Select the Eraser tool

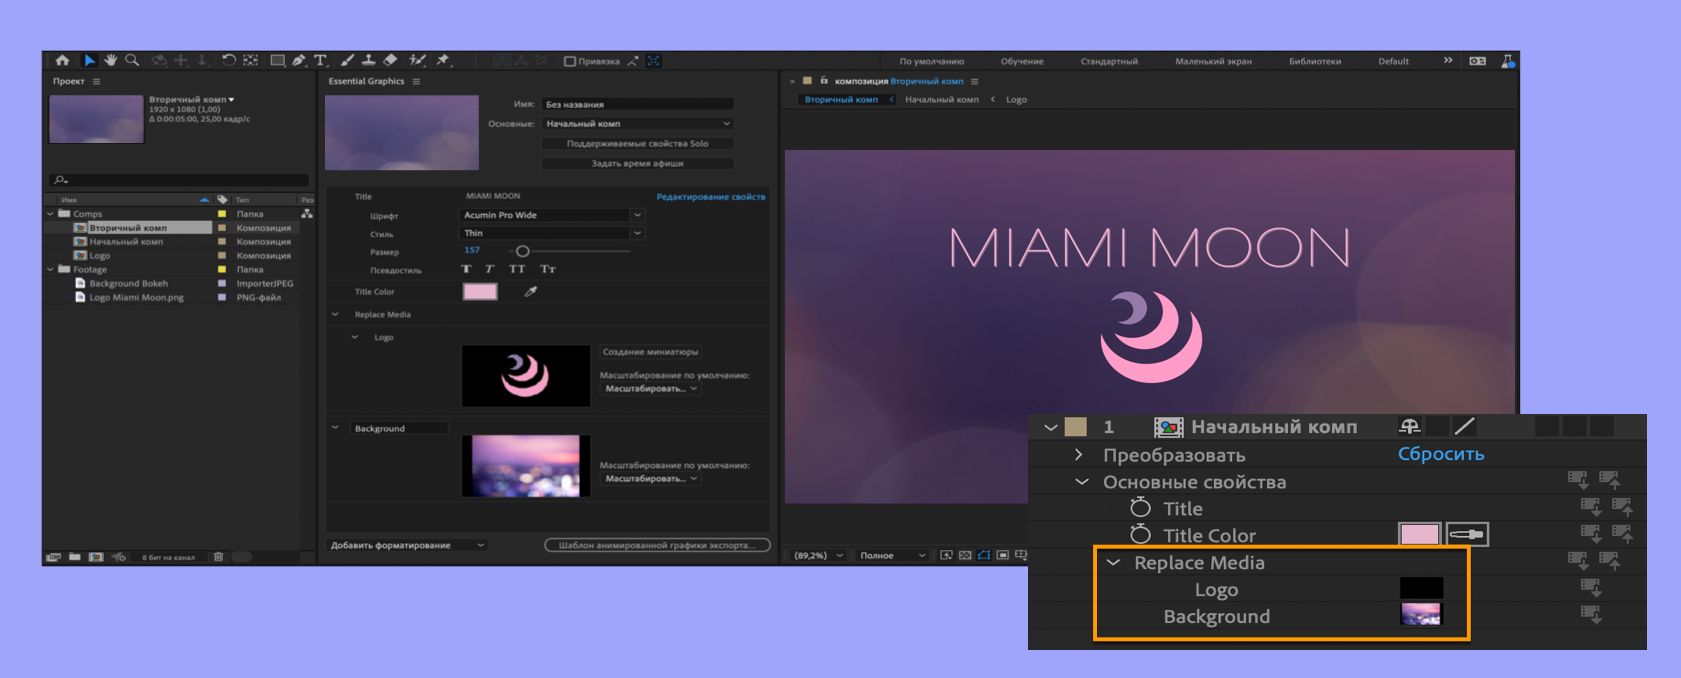click(x=390, y=61)
